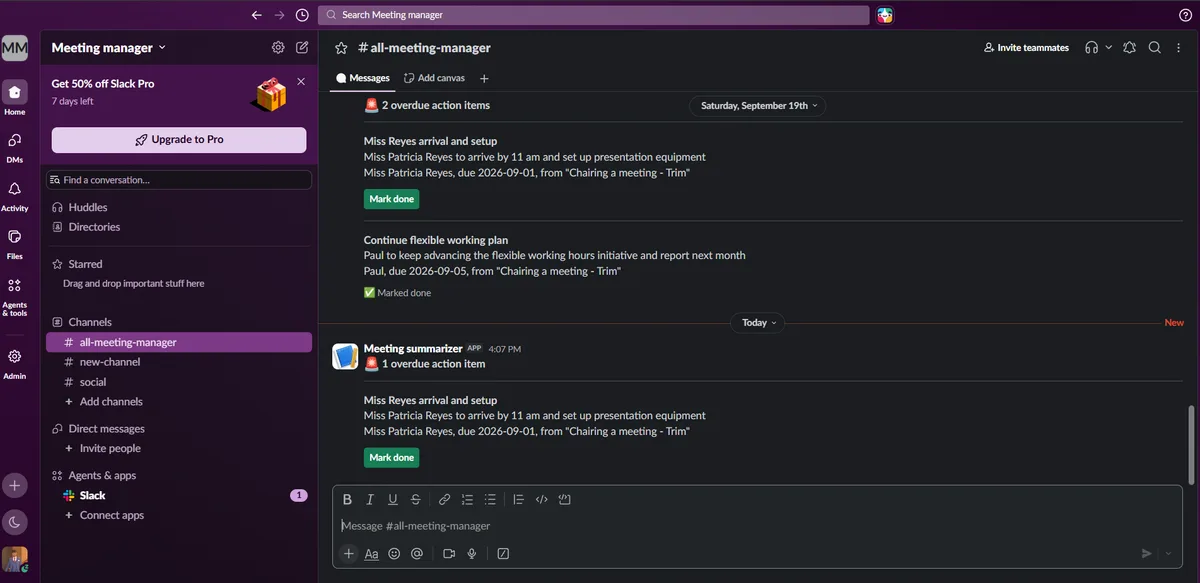This screenshot has height=583, width=1200.
Task: Click the plus attach button in composer
Action: (x=348, y=553)
